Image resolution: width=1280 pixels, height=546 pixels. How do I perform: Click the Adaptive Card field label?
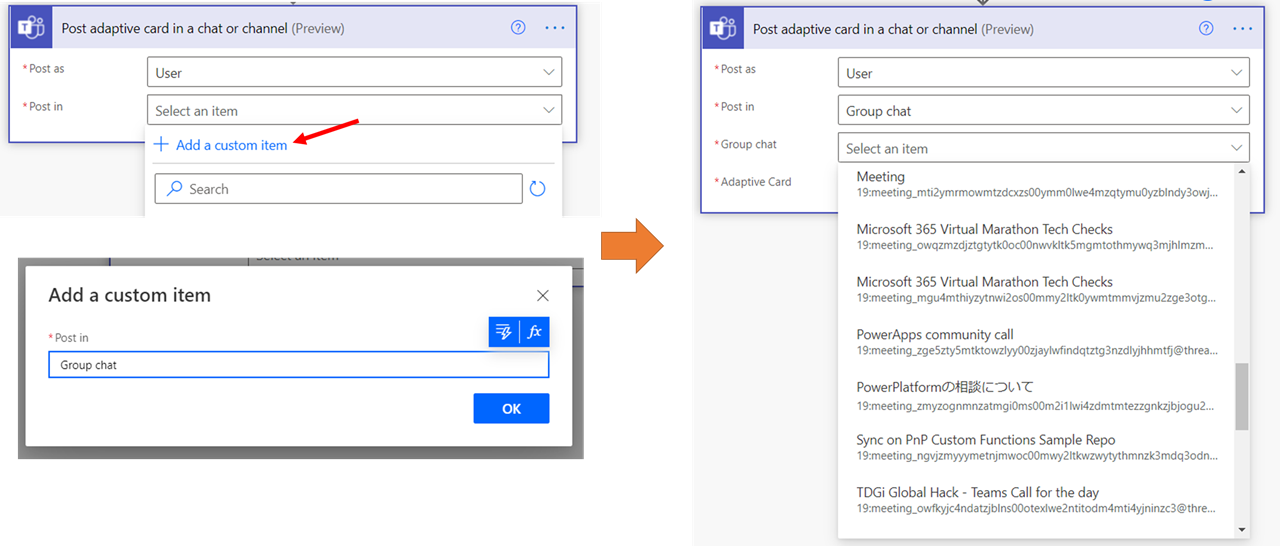(753, 182)
